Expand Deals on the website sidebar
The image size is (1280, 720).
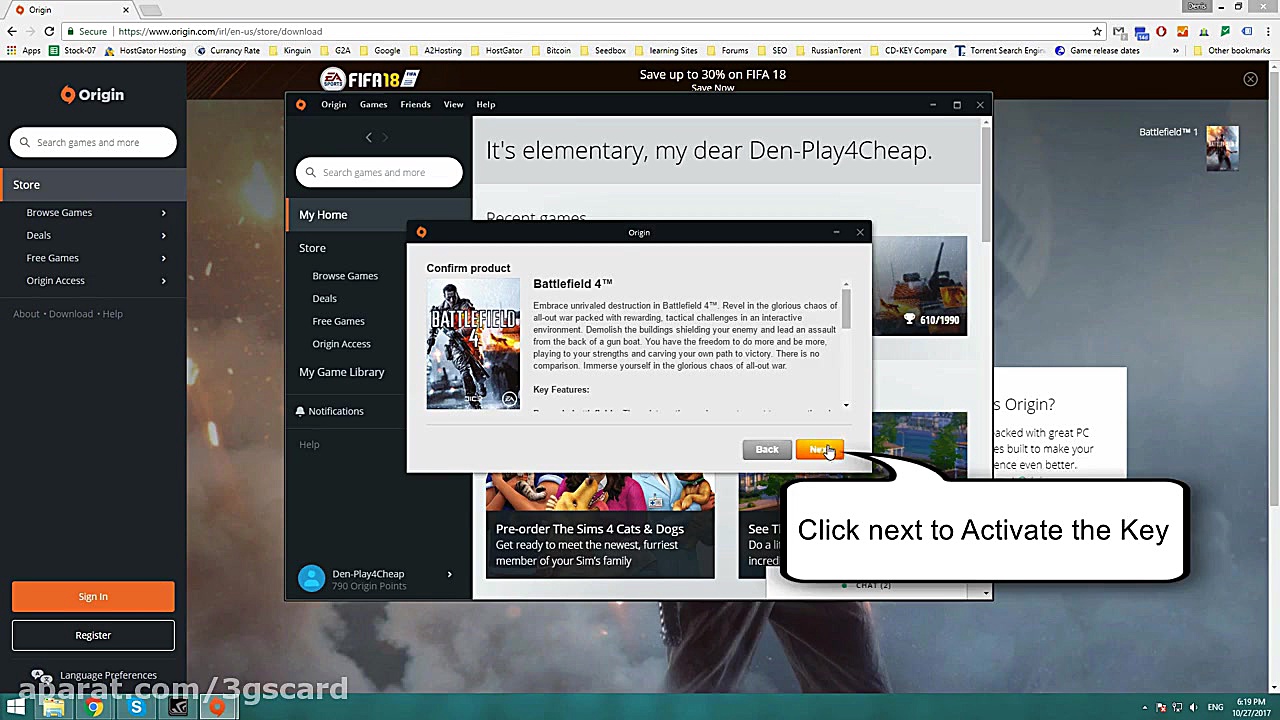(163, 235)
